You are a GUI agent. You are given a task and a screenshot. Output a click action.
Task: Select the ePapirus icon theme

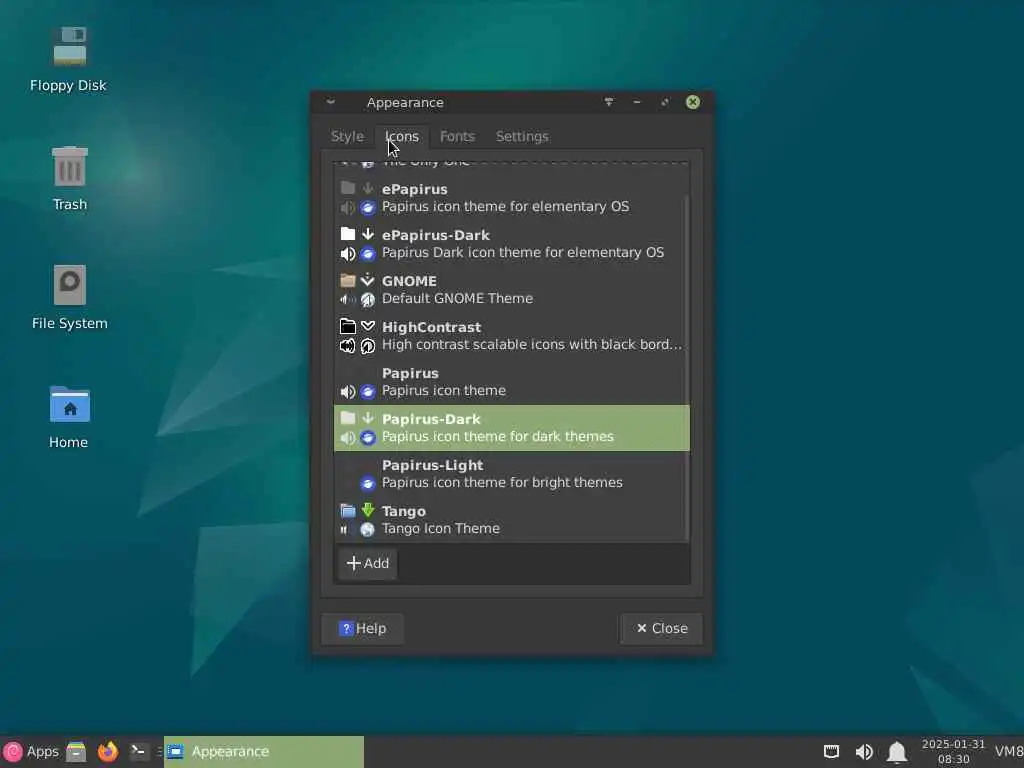click(511, 198)
